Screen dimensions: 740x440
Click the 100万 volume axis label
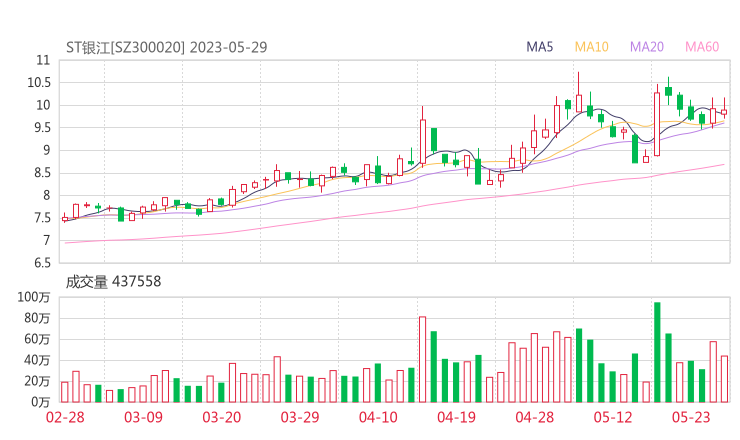33,297
